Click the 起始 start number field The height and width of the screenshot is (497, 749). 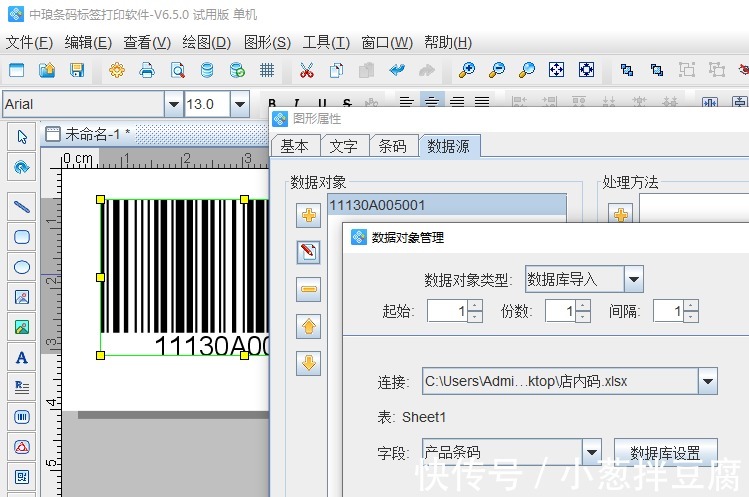(x=448, y=311)
